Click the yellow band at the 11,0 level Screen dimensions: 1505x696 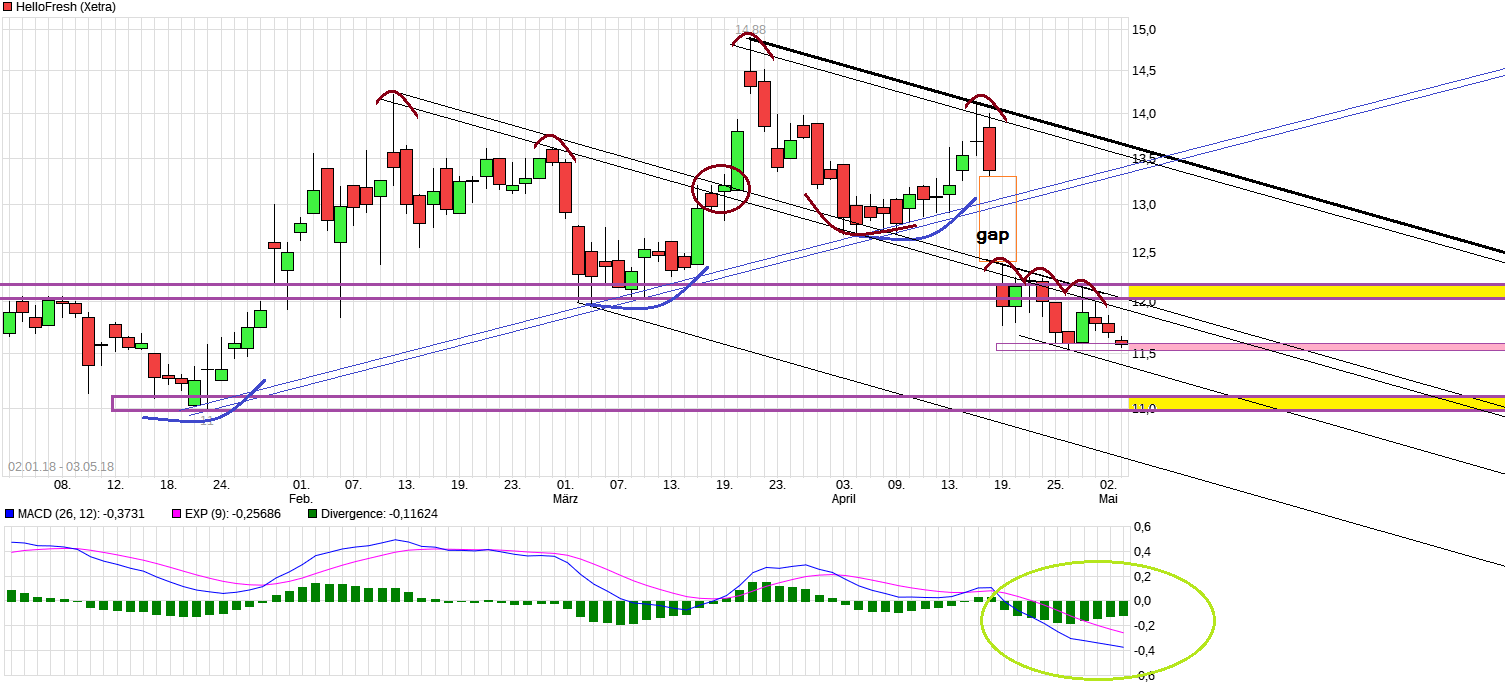tap(1315, 402)
